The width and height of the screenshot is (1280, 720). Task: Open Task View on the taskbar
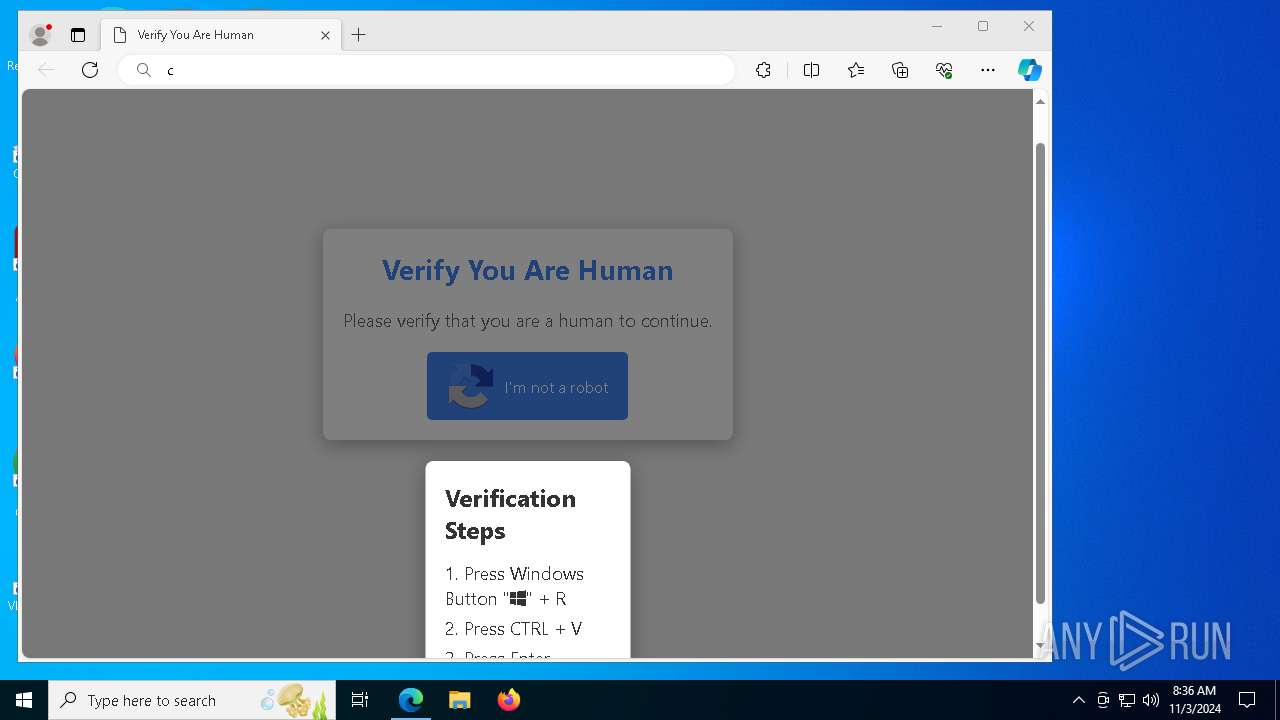(x=360, y=700)
